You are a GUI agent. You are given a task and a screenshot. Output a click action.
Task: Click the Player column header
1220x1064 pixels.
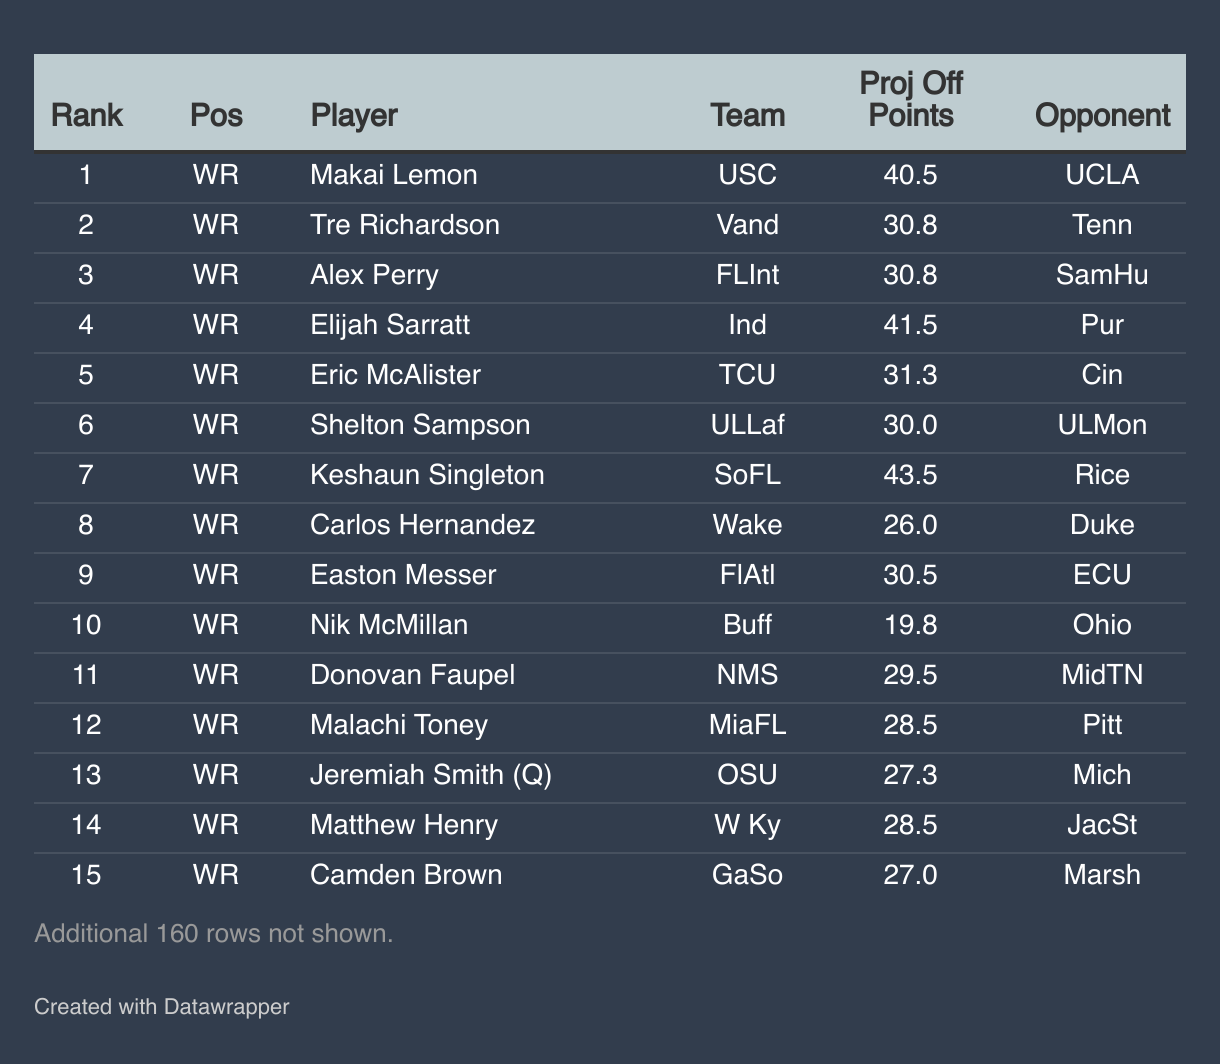[354, 115]
